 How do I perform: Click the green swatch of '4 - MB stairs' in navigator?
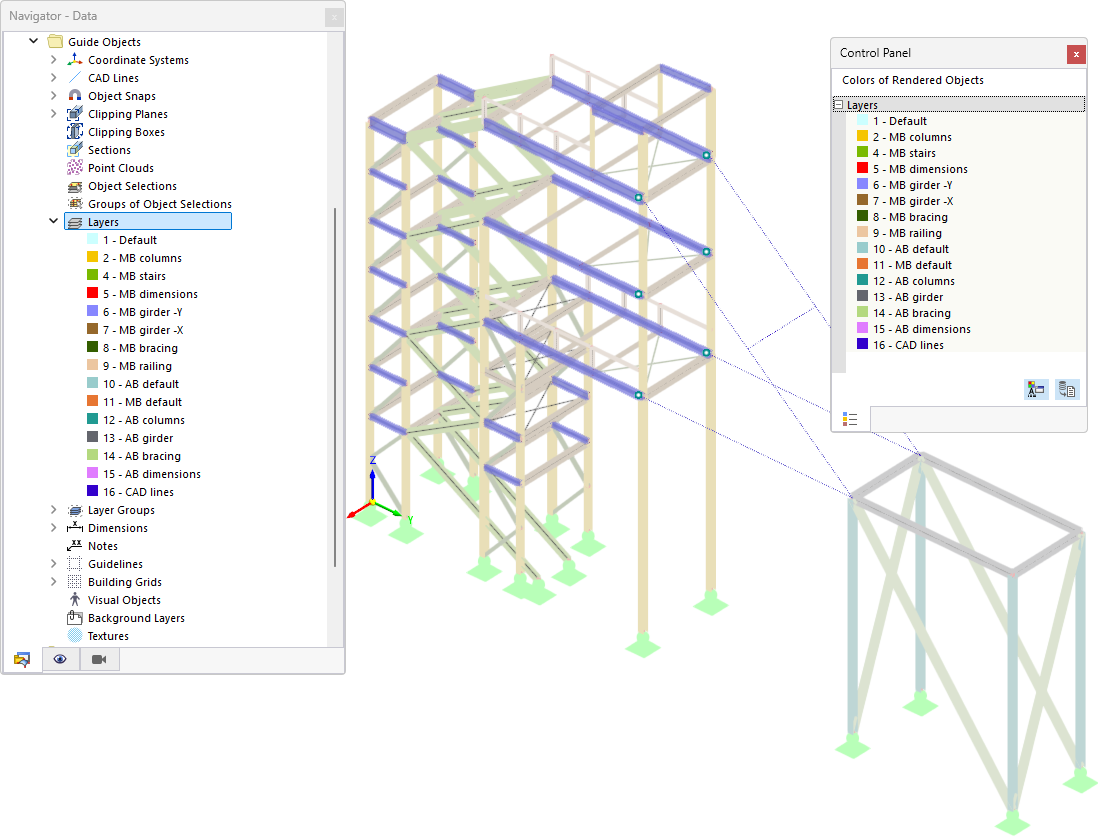[x=92, y=275]
